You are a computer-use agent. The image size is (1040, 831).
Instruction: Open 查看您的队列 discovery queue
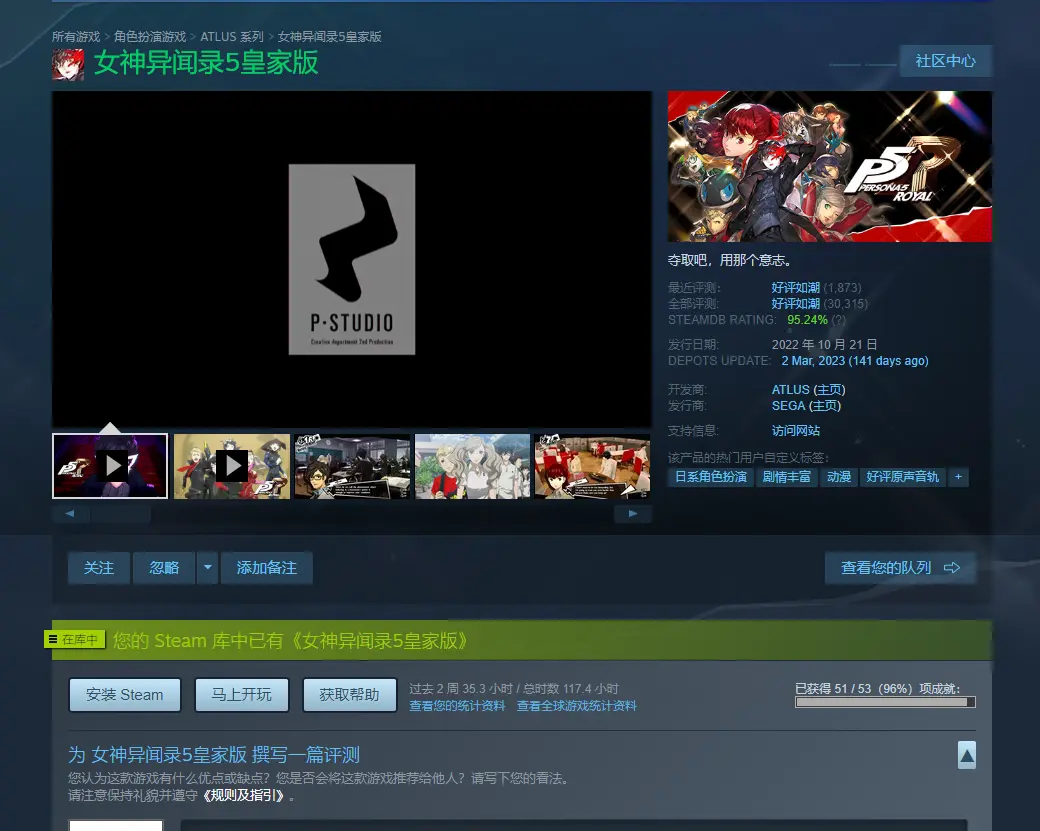click(x=900, y=568)
